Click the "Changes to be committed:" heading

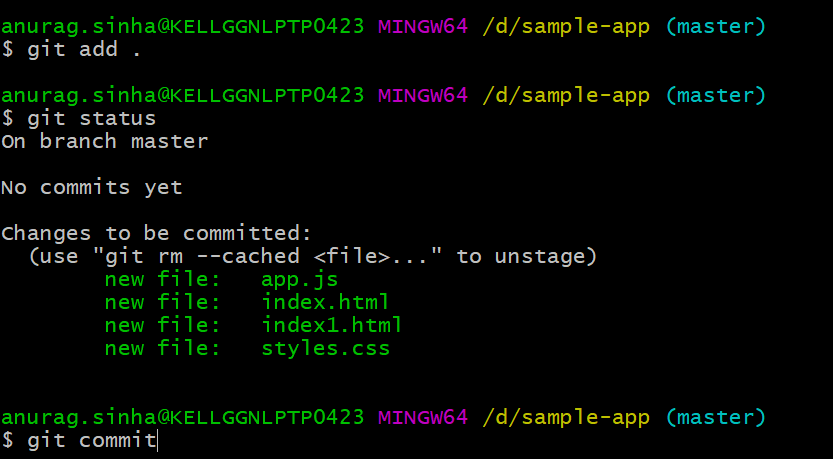(x=156, y=234)
